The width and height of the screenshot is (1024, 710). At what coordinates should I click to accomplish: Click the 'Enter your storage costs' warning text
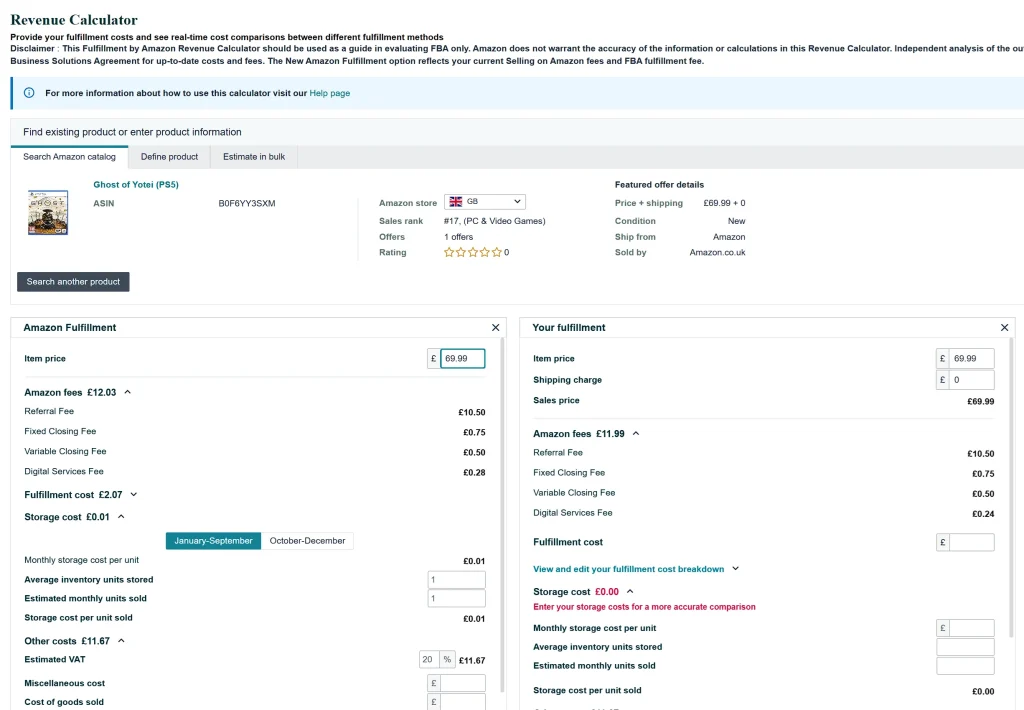coord(644,607)
